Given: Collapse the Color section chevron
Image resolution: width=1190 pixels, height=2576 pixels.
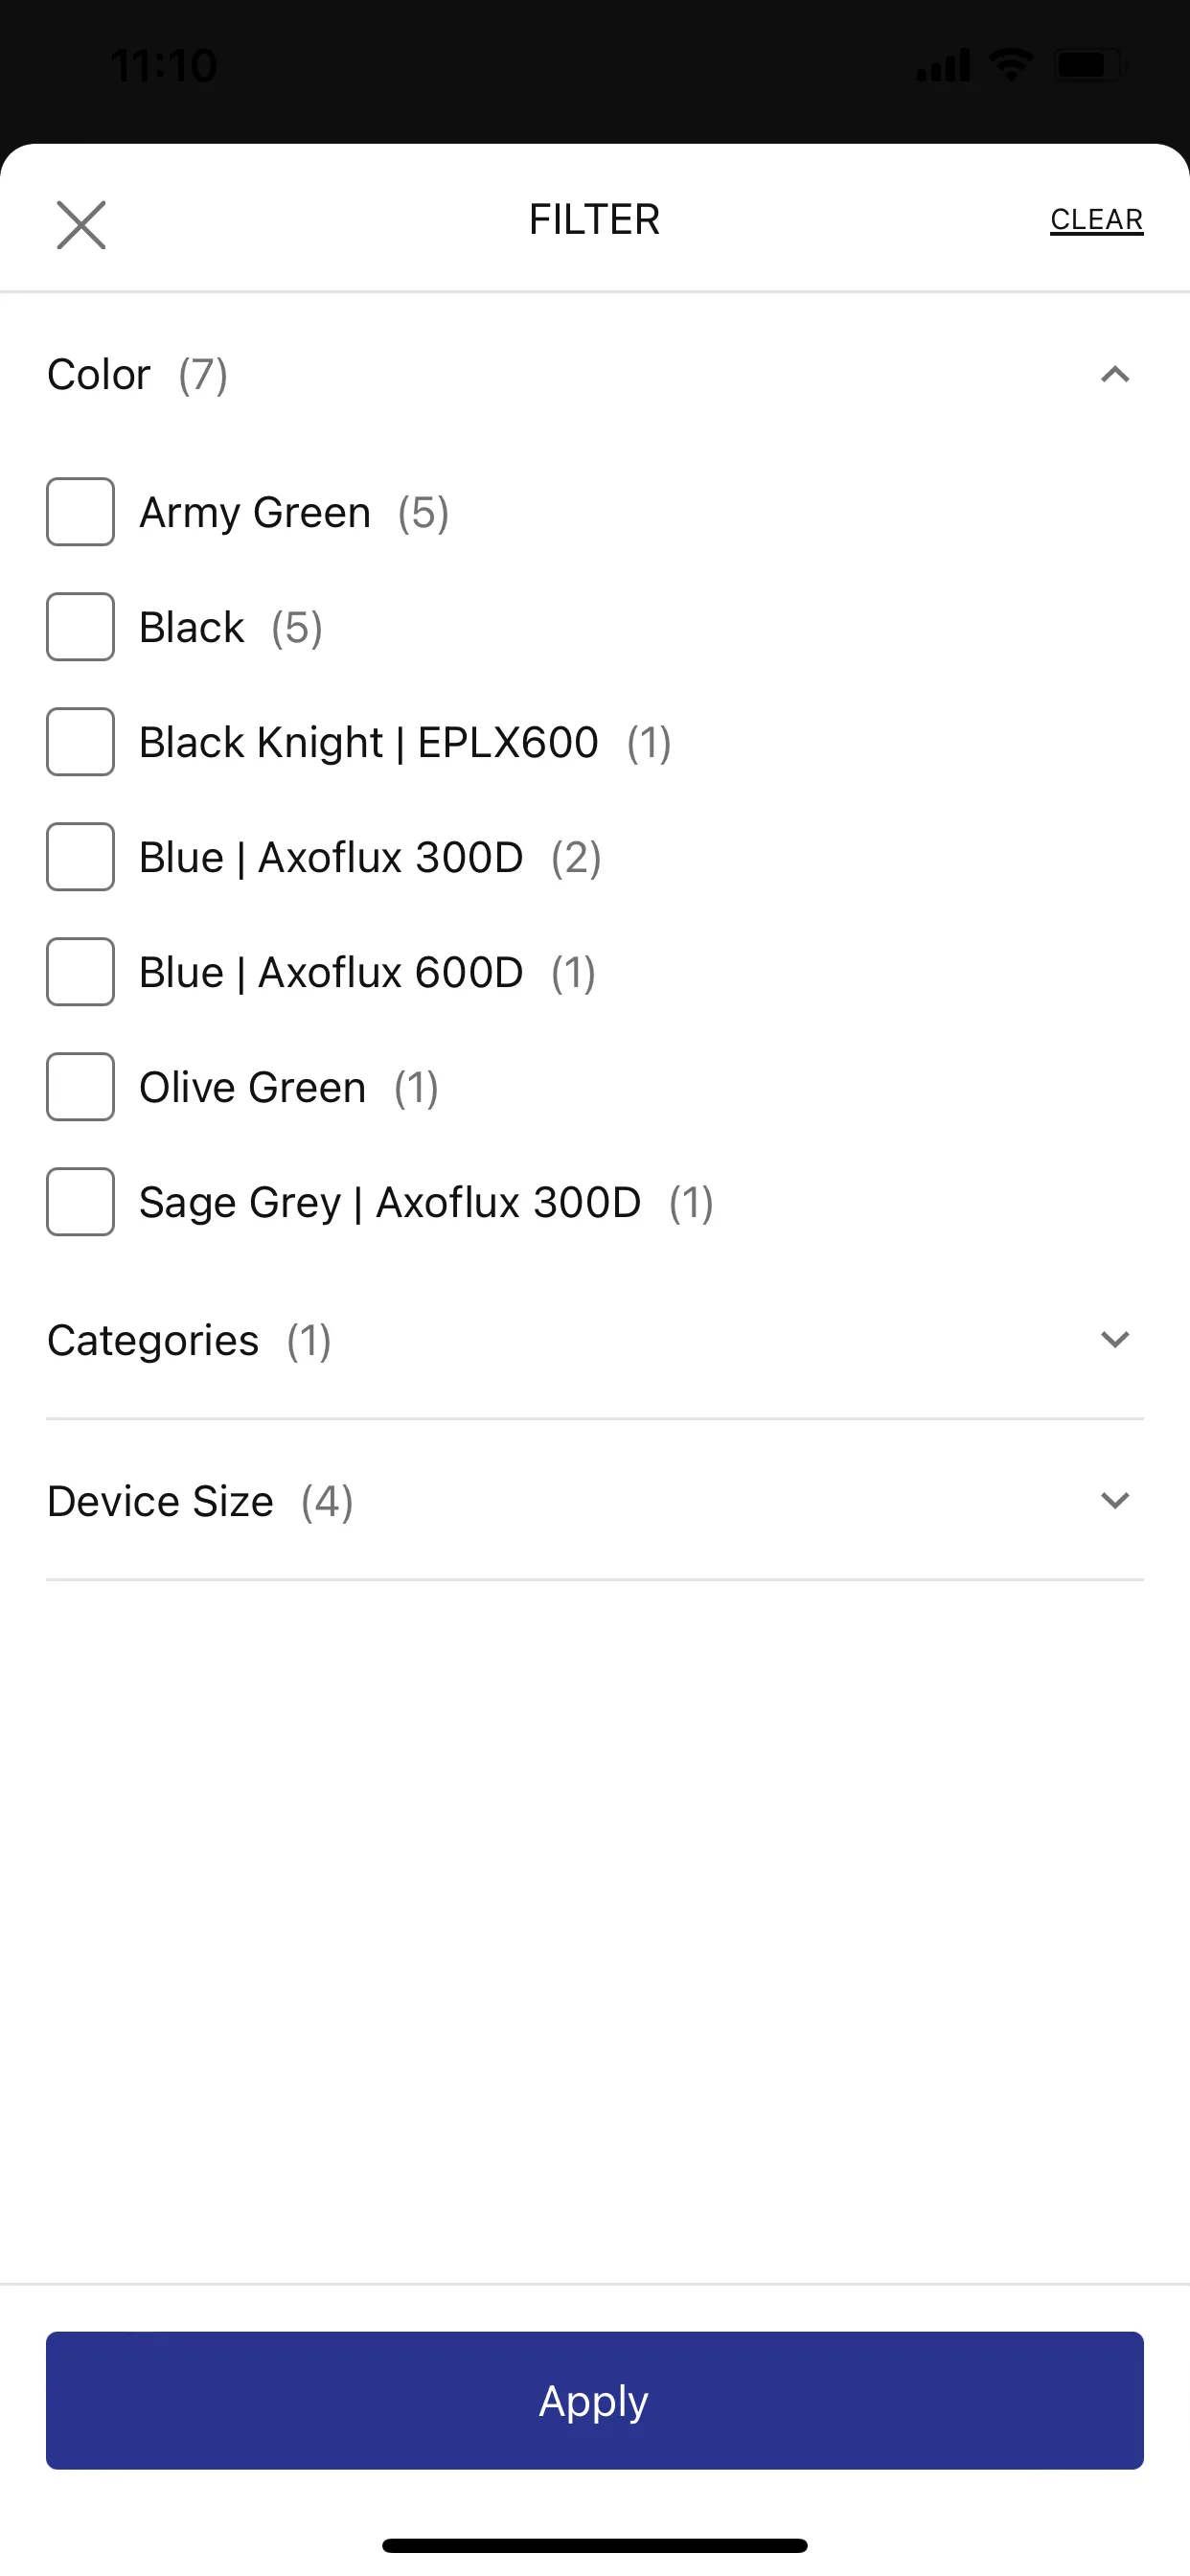Looking at the screenshot, I should click(1114, 375).
